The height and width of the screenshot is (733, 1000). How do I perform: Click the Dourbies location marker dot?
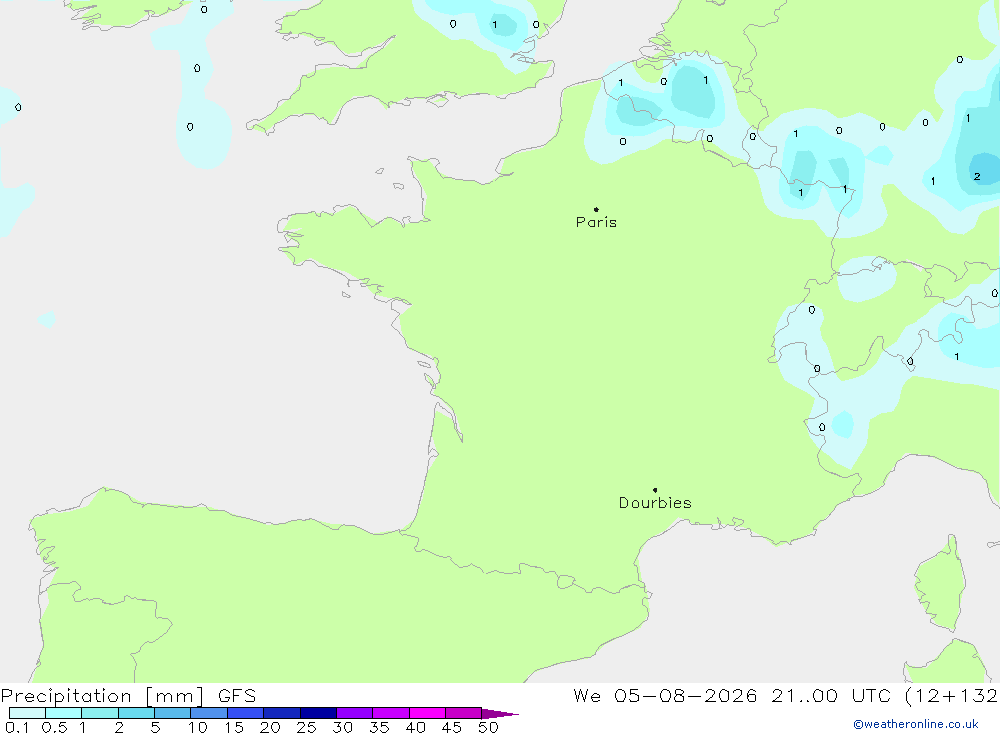point(655,490)
